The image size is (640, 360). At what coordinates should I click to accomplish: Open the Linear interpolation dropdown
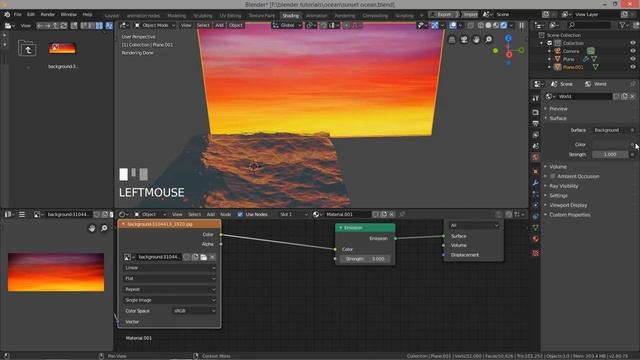tap(169, 268)
